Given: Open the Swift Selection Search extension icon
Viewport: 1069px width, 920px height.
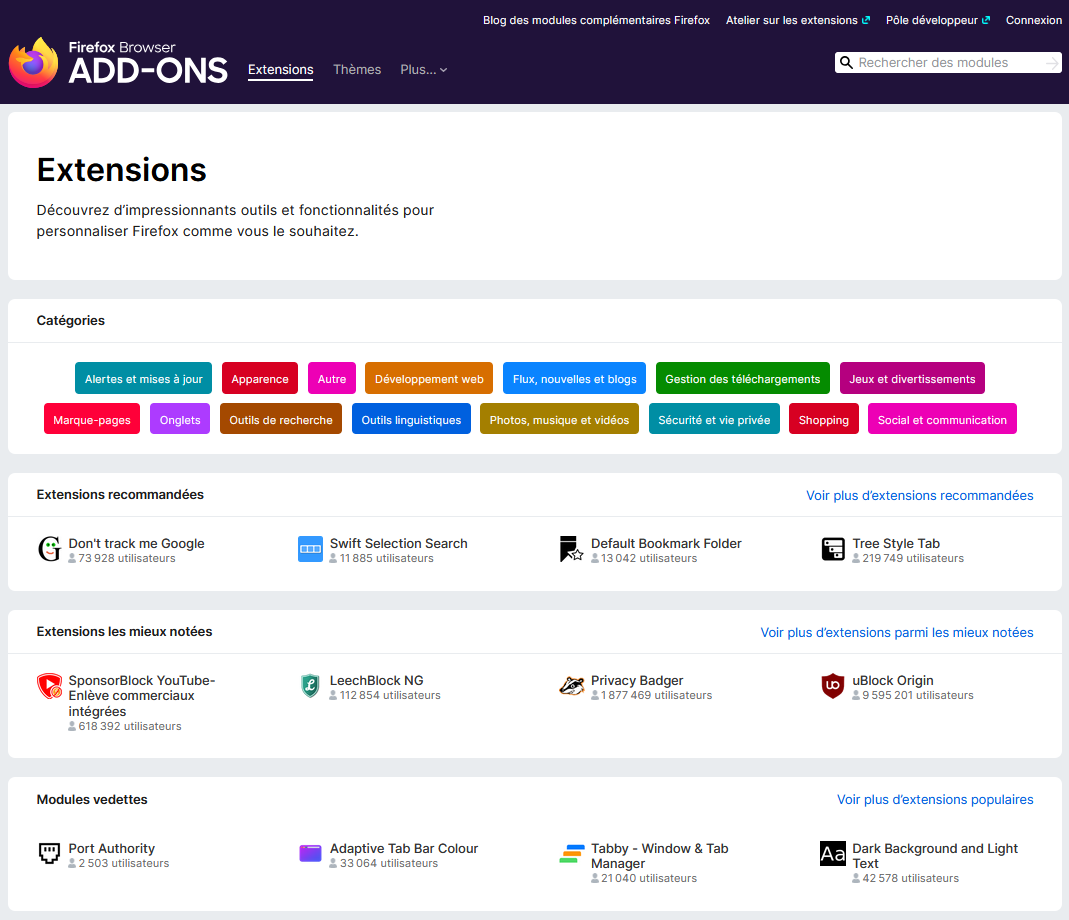Looking at the screenshot, I should pos(310,549).
